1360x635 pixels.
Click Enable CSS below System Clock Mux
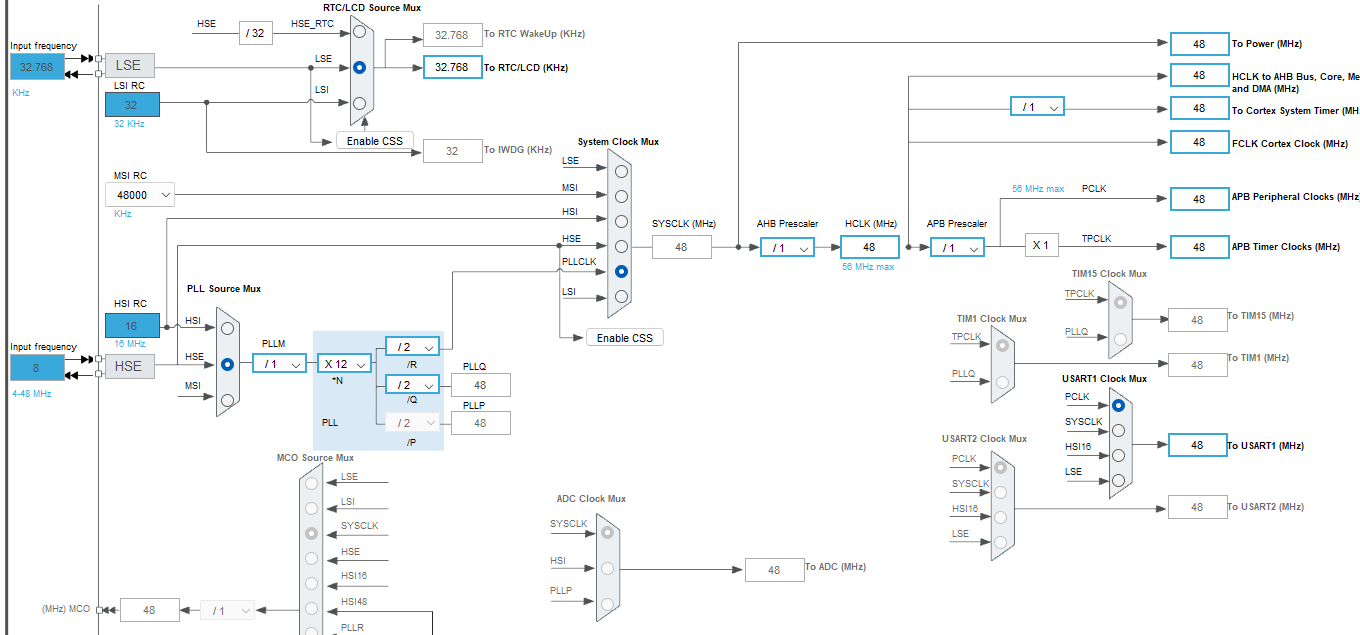[625, 337]
